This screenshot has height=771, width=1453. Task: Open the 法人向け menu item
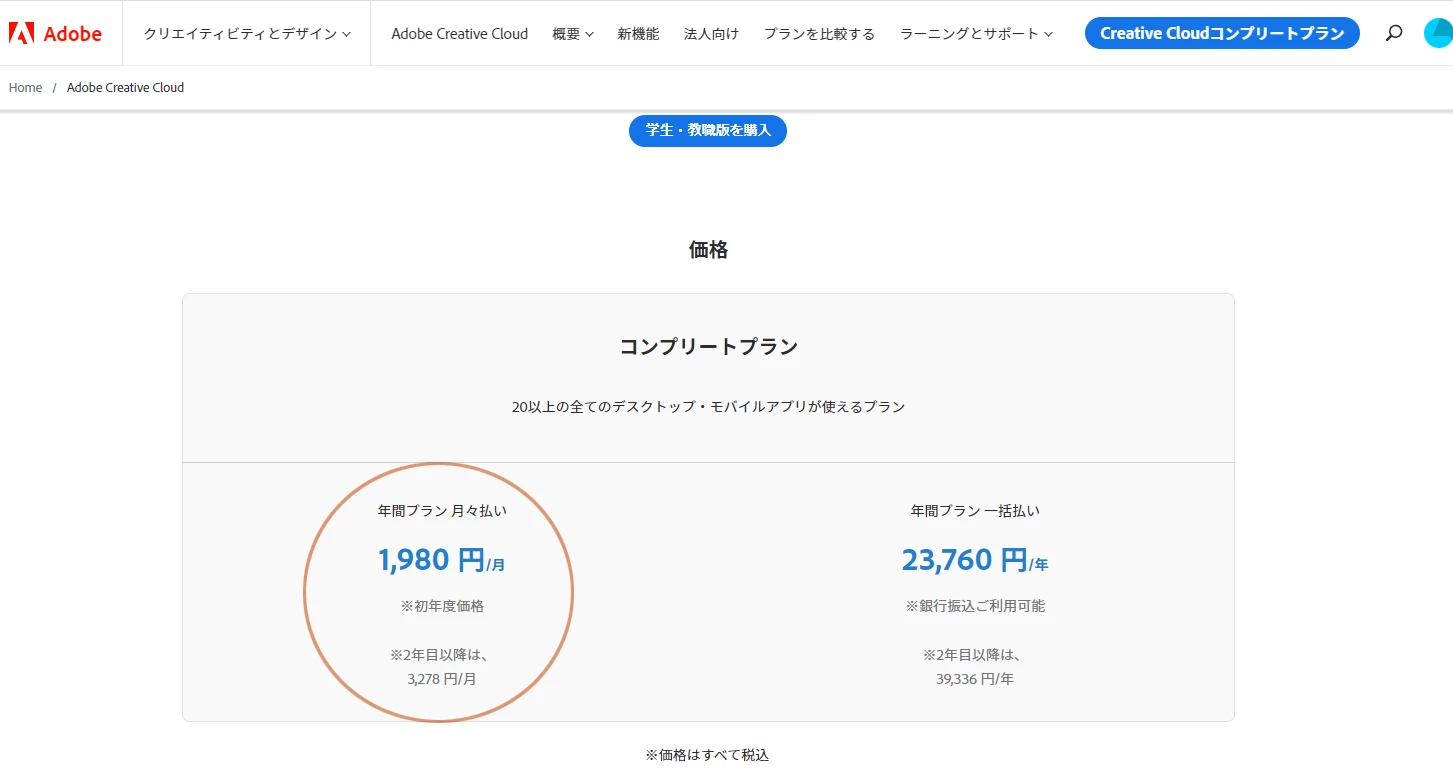(x=711, y=33)
